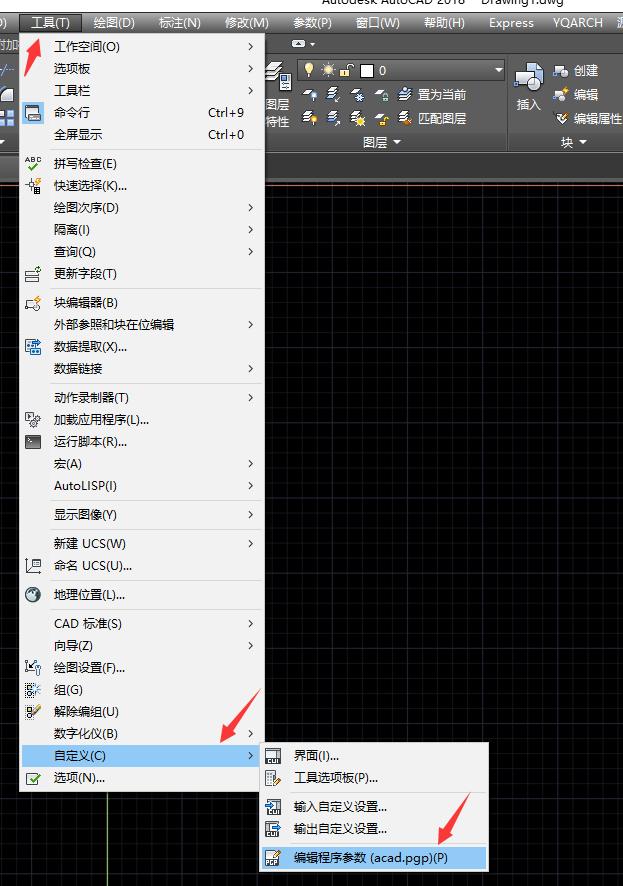The width and height of the screenshot is (623, 886).
Task: Click the 更新字段 update field icon
Action: [33, 273]
